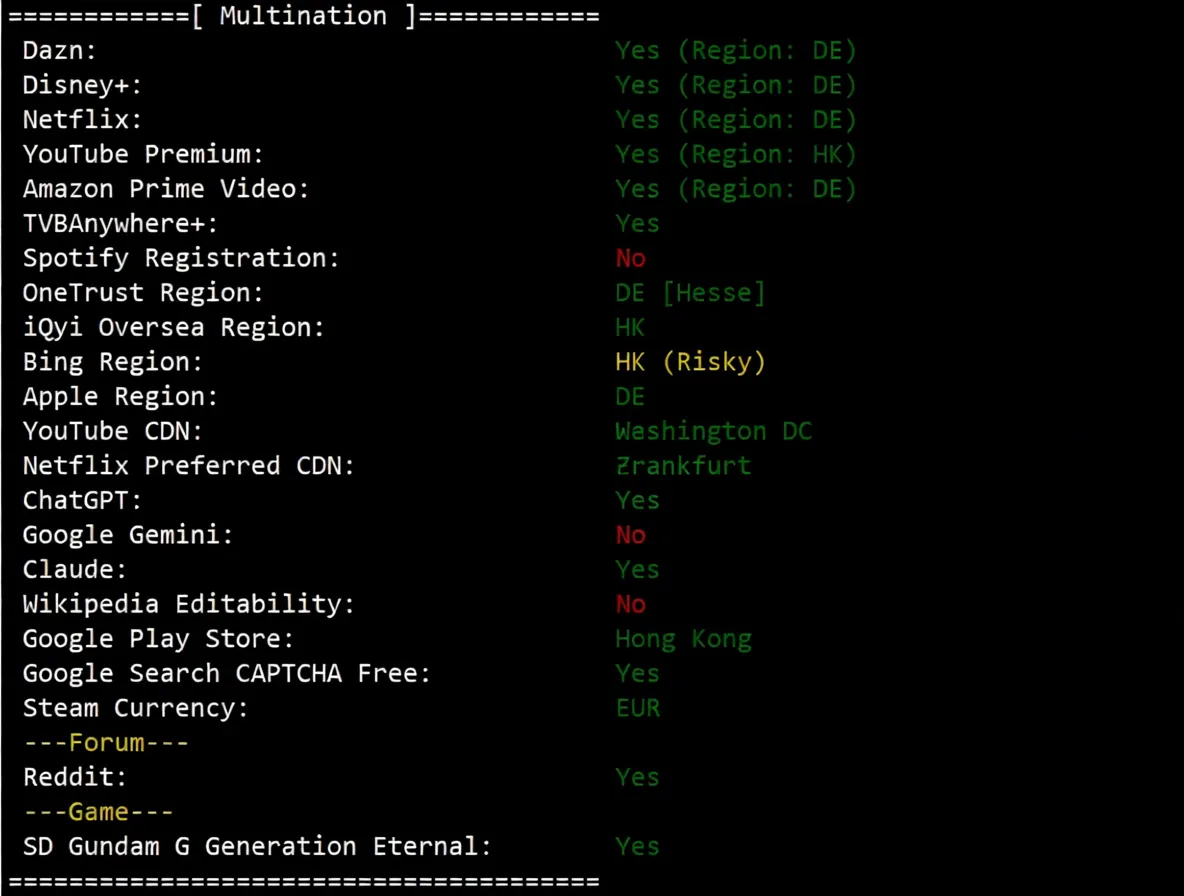Click 'SD Gundam G Generation Eternal:' label

[257, 847]
